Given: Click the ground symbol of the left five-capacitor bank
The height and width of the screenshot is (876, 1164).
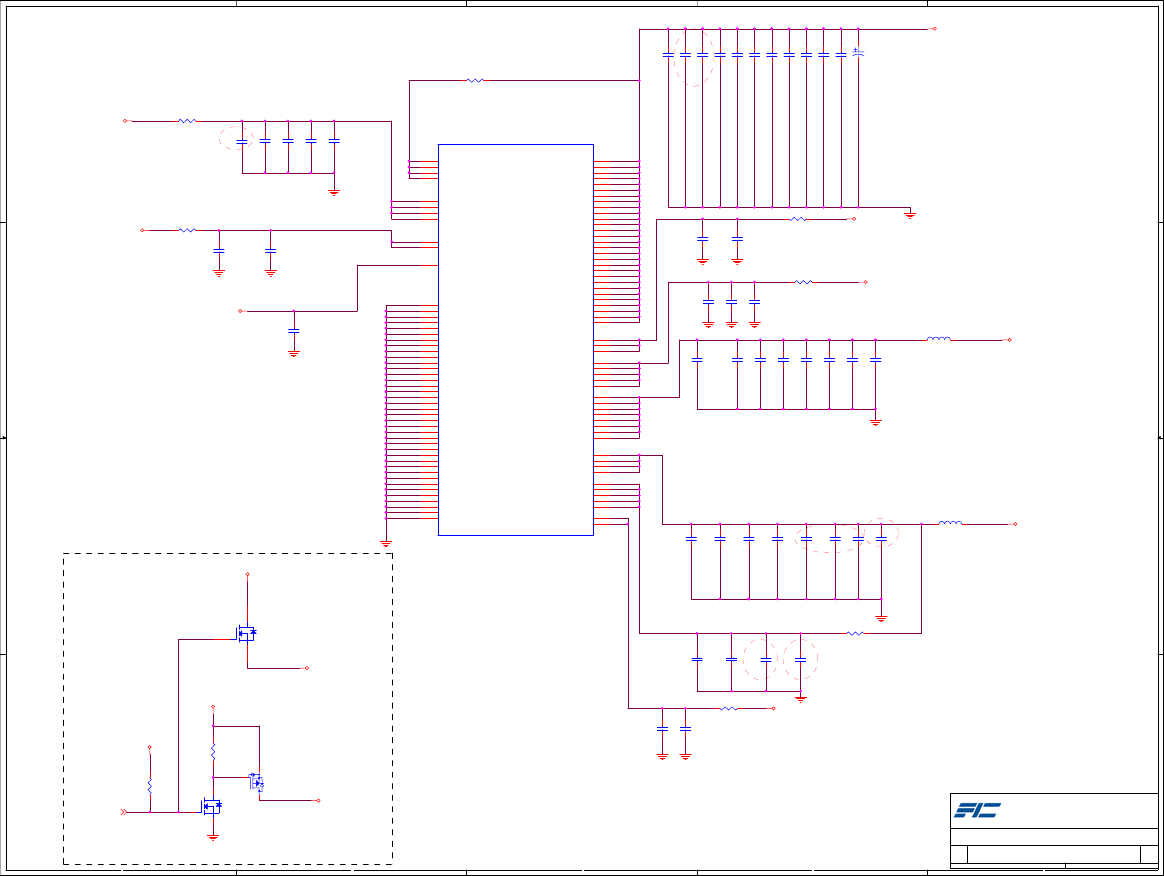Looking at the screenshot, I should 334,192.
